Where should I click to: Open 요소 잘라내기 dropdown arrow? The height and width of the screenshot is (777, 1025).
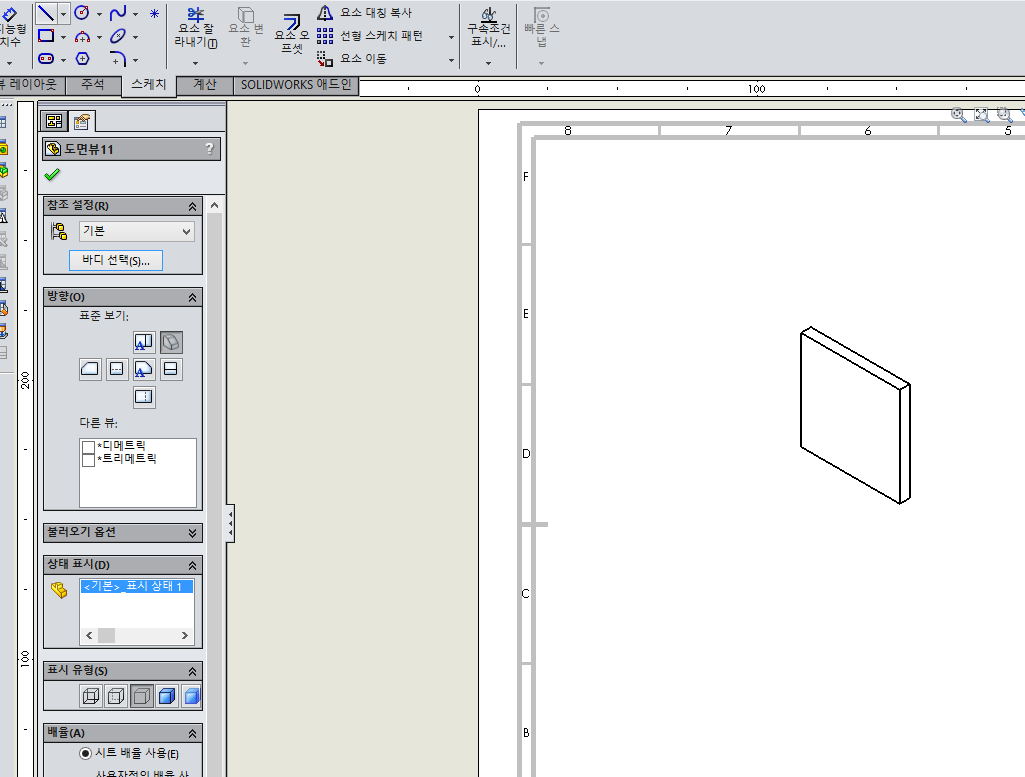pyautogui.click(x=195, y=63)
